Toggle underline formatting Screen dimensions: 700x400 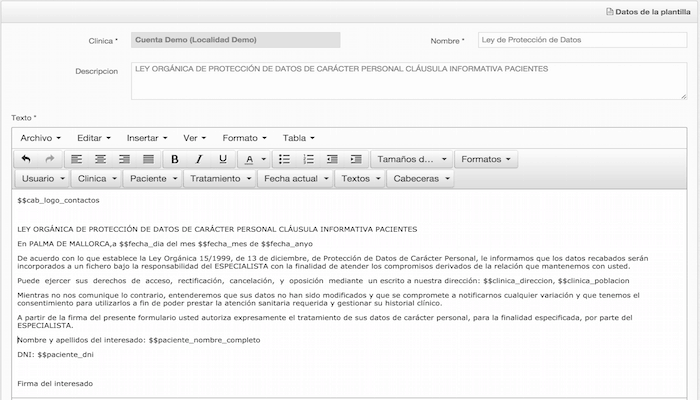223,159
